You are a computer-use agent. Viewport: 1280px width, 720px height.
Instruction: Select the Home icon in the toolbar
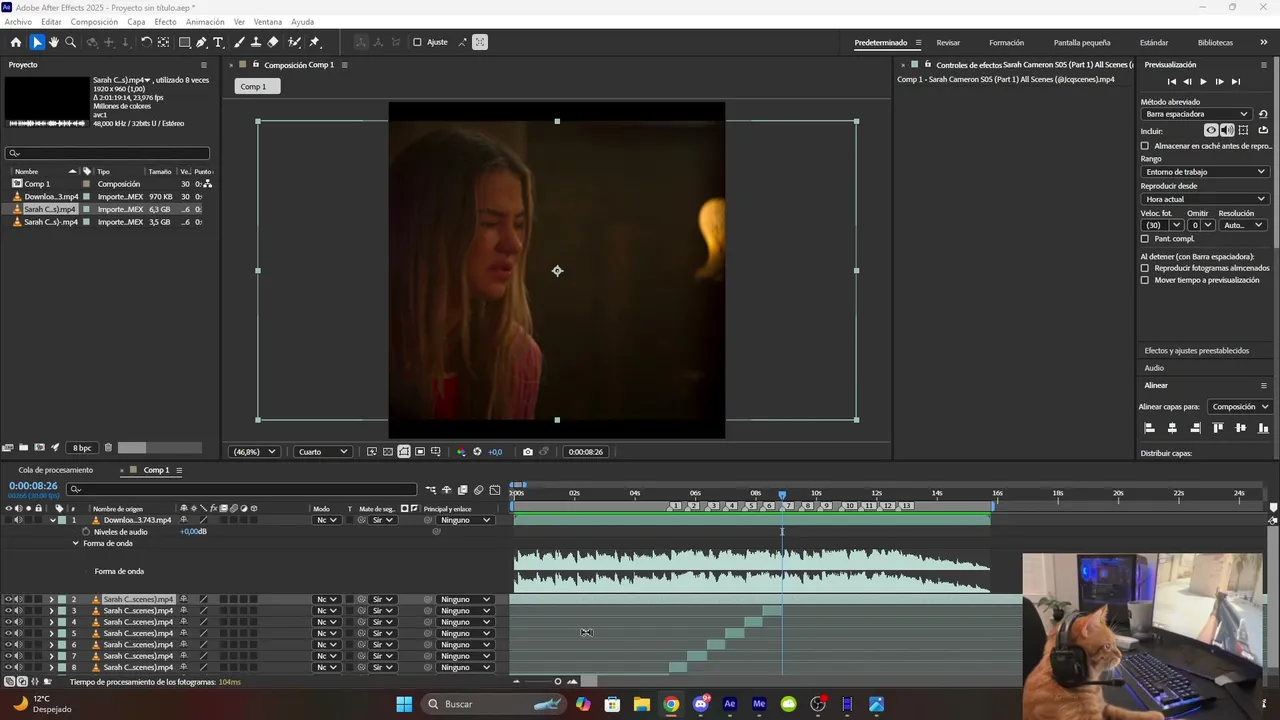click(15, 42)
